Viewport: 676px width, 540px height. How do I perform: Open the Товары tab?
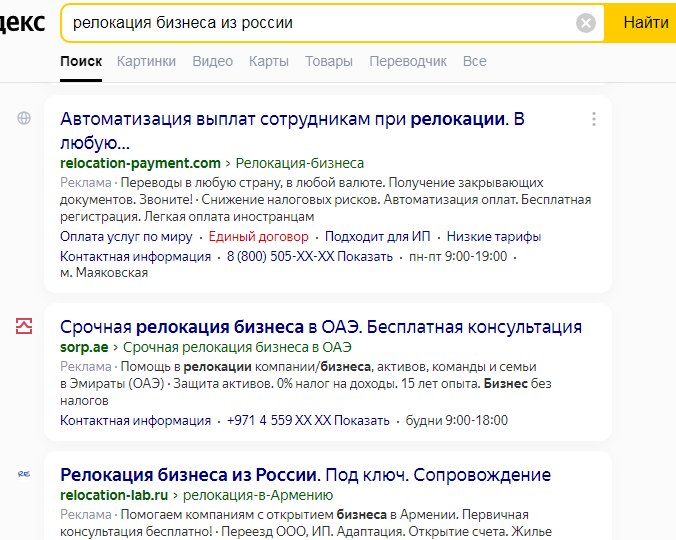tap(329, 61)
